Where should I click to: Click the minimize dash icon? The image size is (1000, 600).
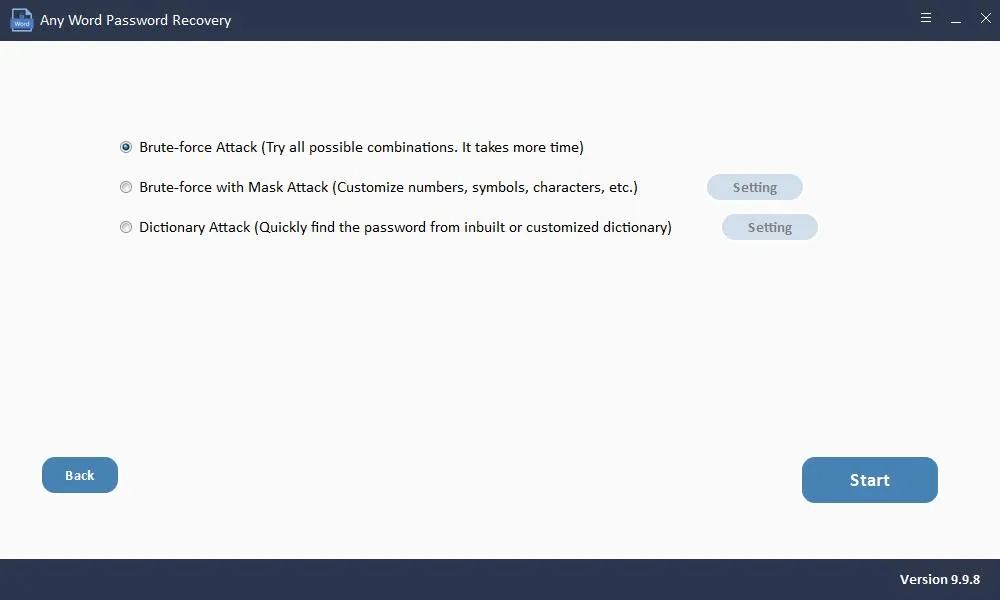point(955,18)
